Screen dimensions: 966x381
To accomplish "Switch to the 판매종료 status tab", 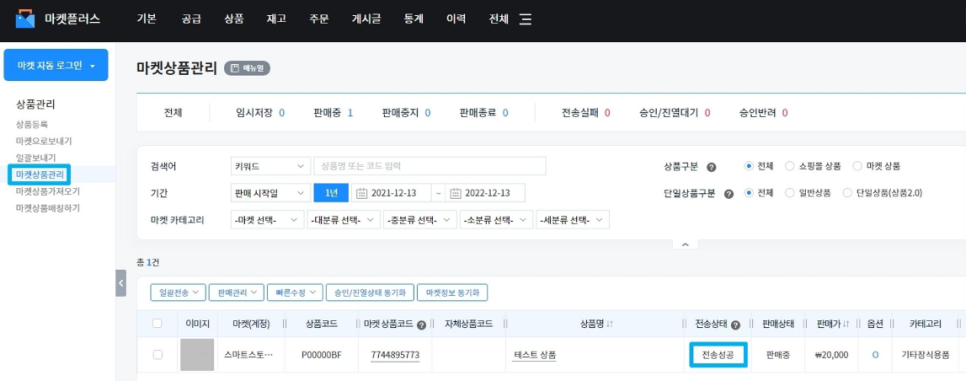I will [484, 113].
